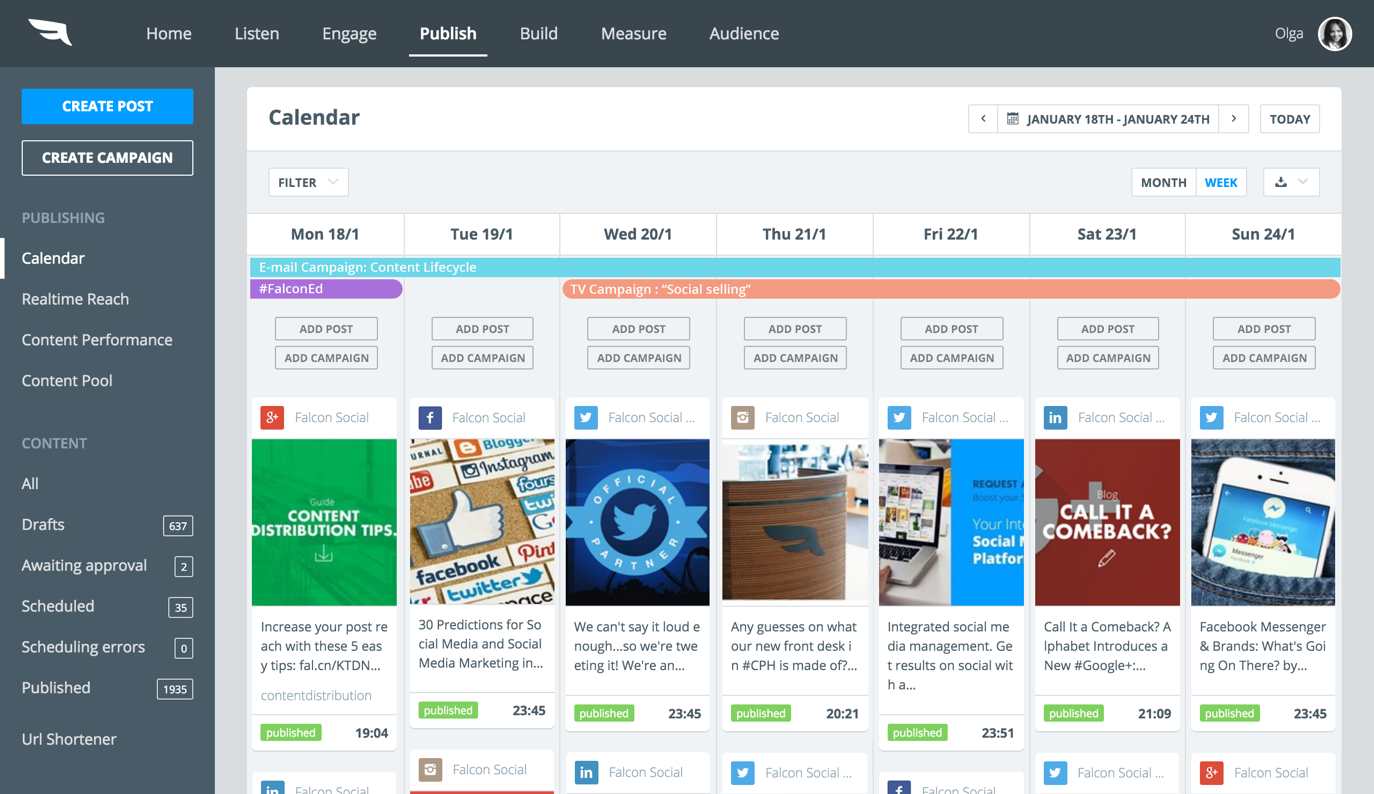Screen dimensions: 1374x794
Task: Open the Content Distribution Tips post image
Action: click(324, 522)
